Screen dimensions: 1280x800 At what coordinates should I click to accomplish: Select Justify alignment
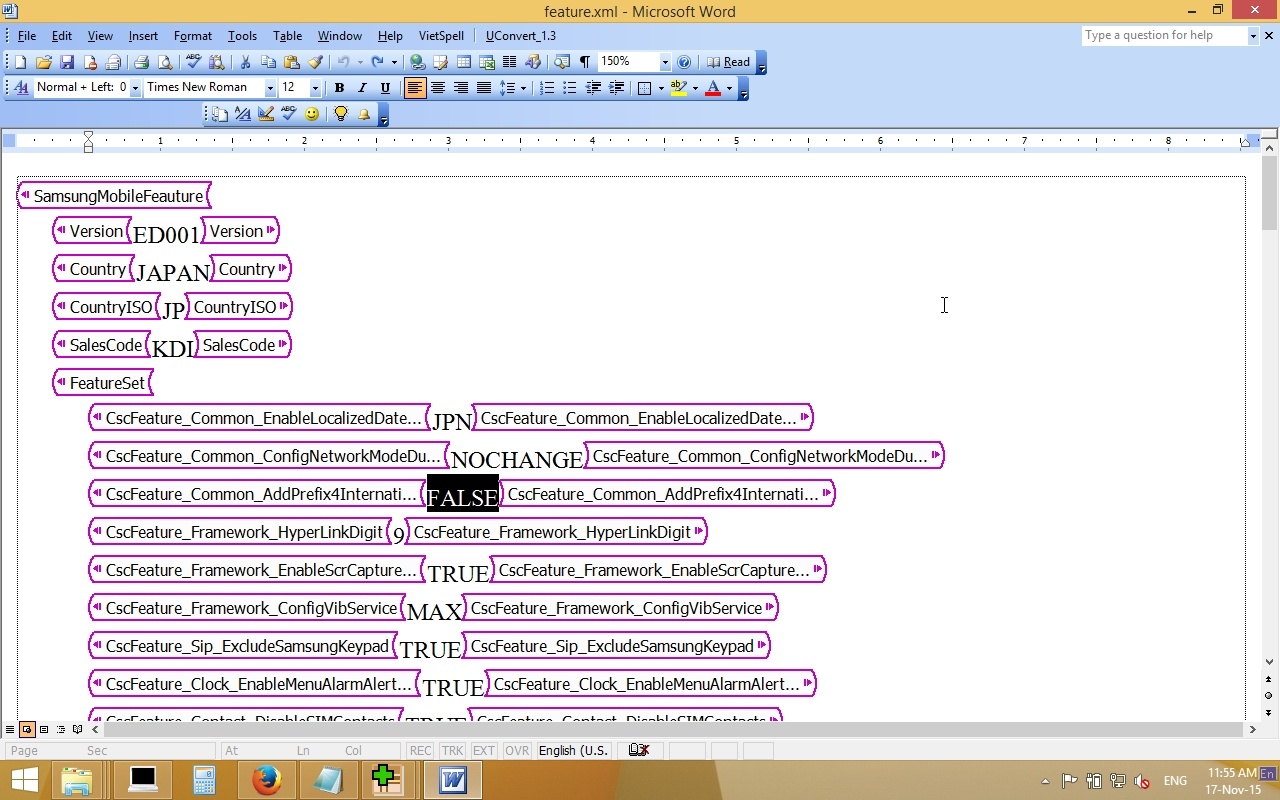(x=483, y=88)
